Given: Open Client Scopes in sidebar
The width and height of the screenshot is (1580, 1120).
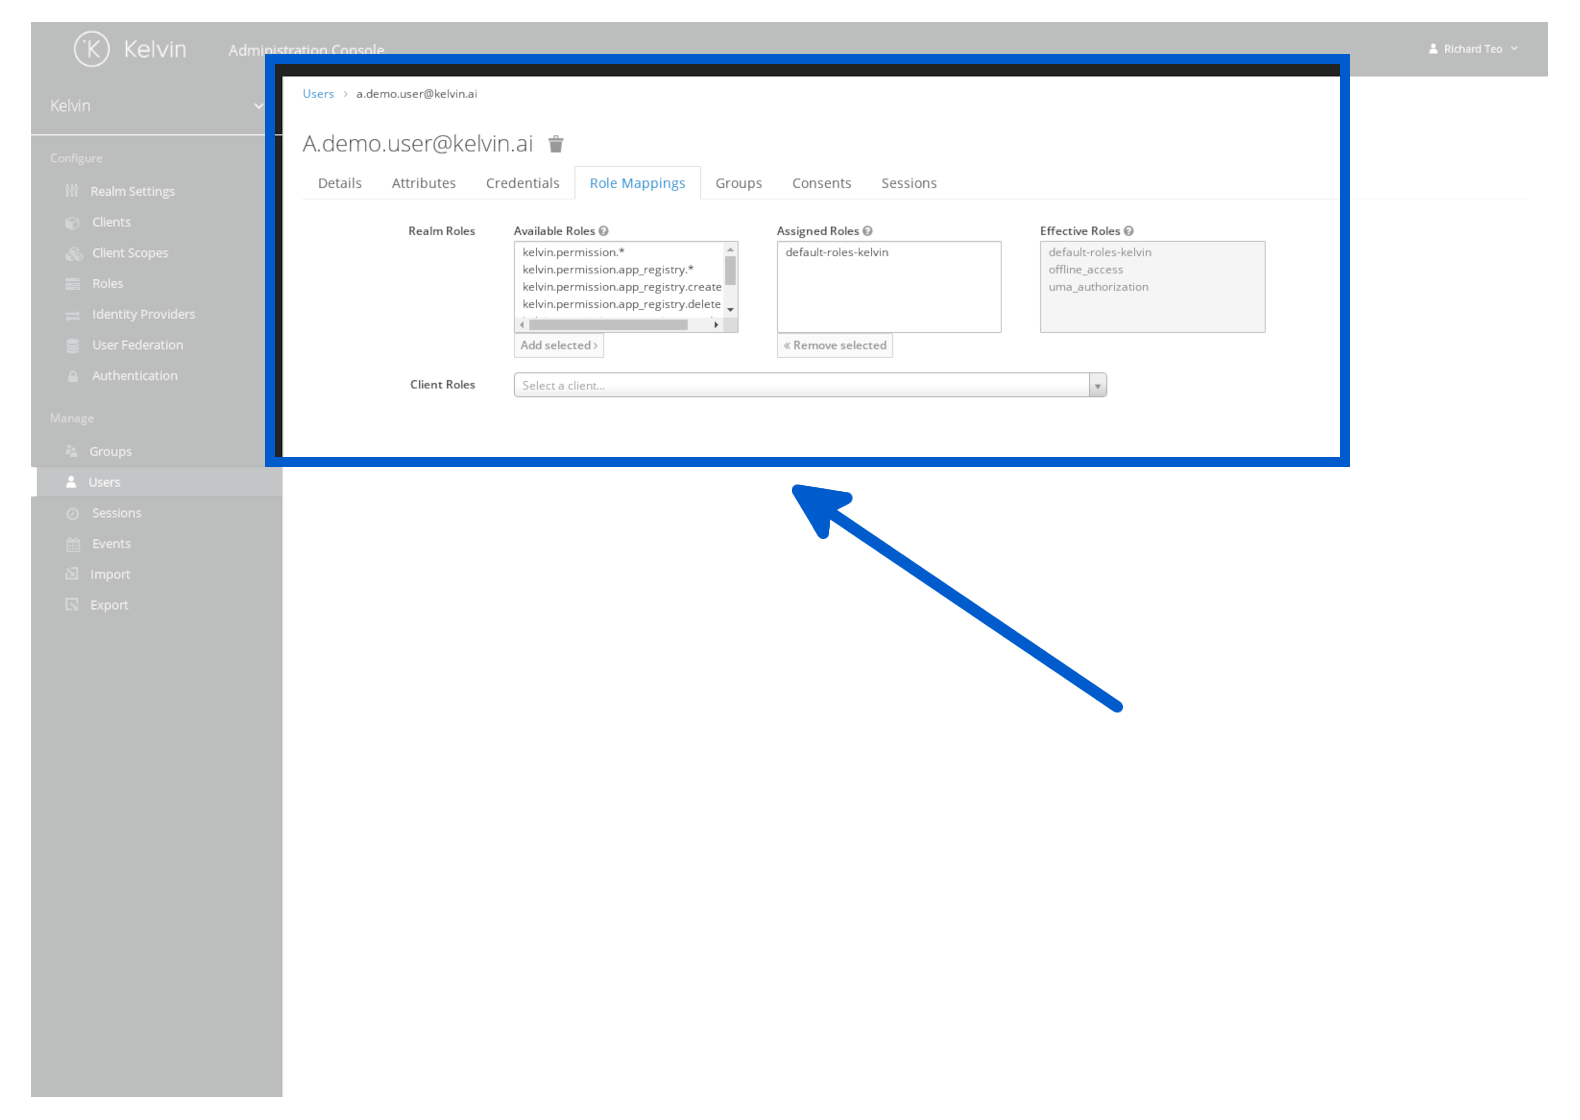Looking at the screenshot, I should coord(130,253).
